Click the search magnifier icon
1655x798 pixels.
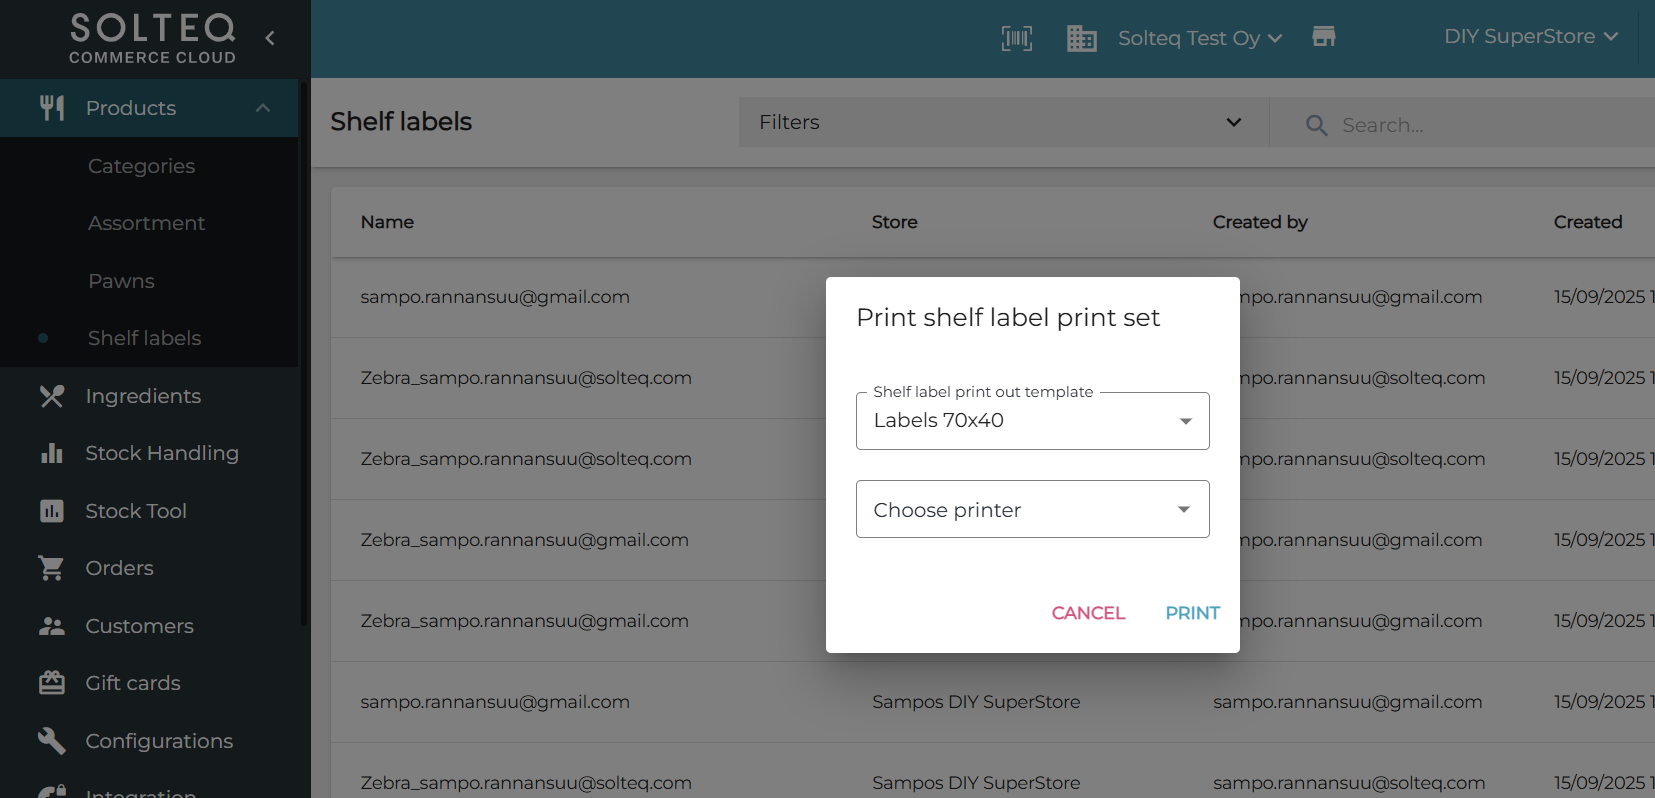click(1316, 125)
